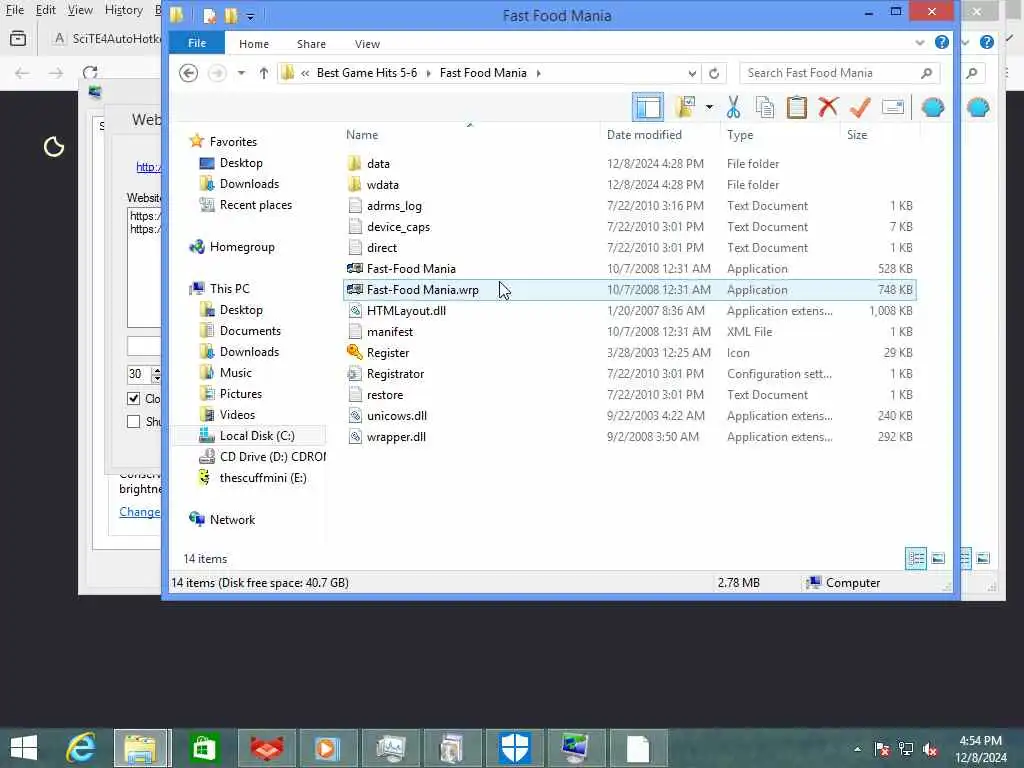Open Homegroup in navigation pane
This screenshot has width=1024, height=768.
(242, 247)
